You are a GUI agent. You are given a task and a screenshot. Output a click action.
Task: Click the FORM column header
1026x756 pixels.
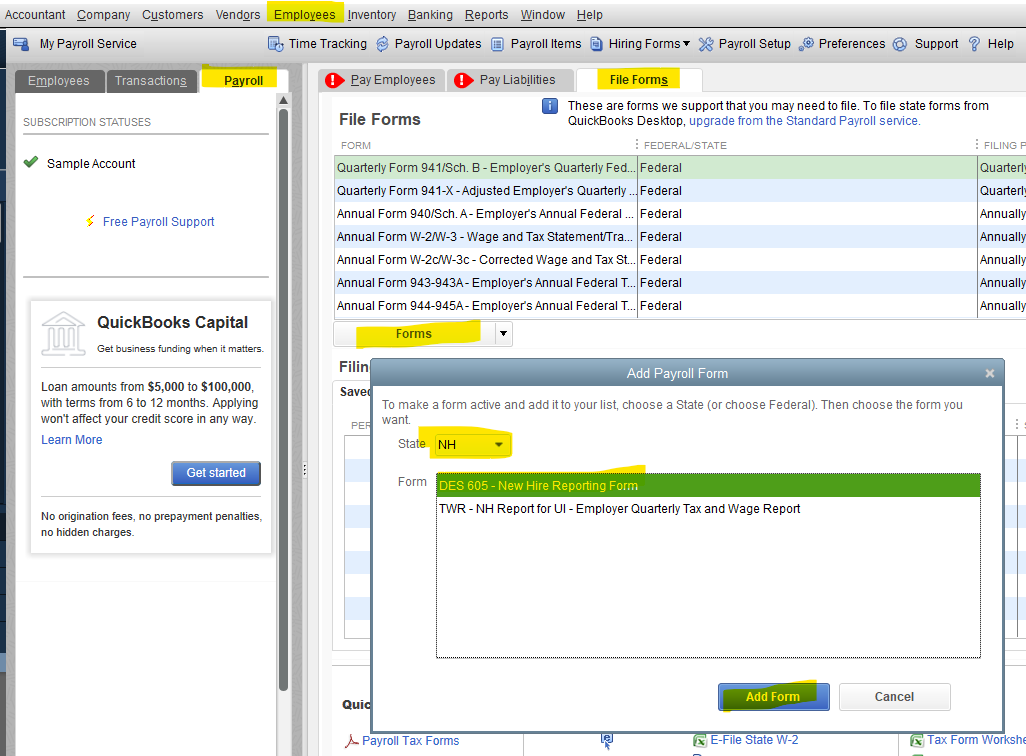[x=356, y=145]
